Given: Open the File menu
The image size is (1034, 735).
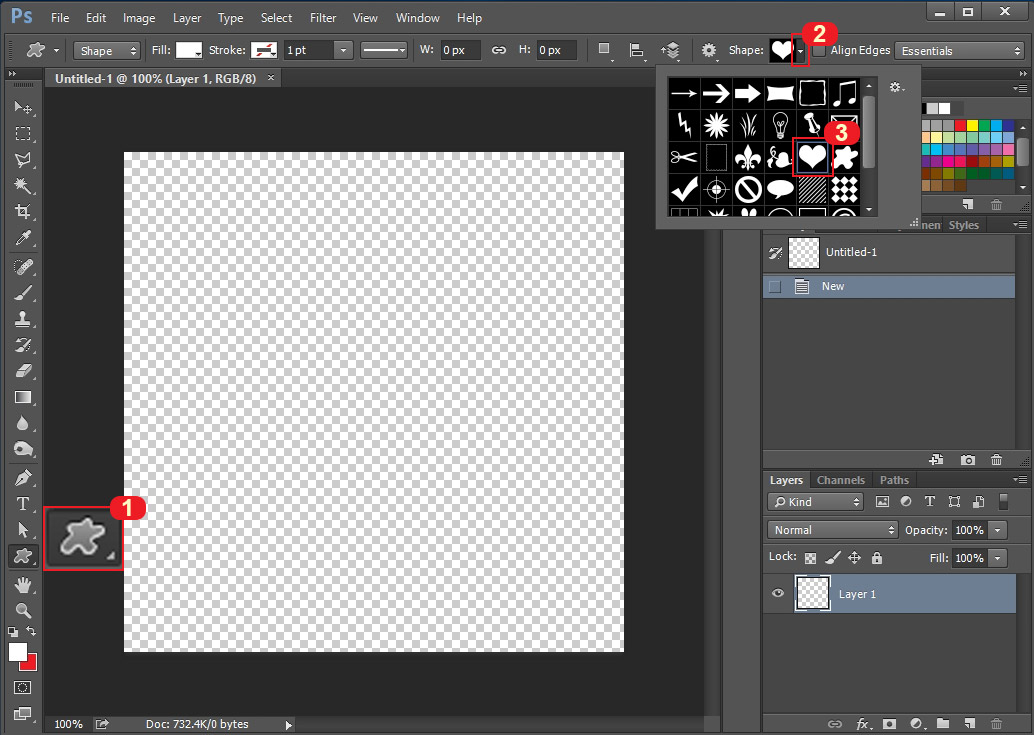Looking at the screenshot, I should (60, 18).
